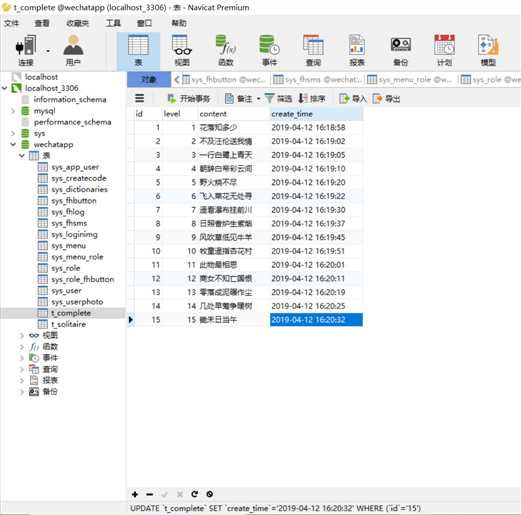Click the create_time column header

316,114
